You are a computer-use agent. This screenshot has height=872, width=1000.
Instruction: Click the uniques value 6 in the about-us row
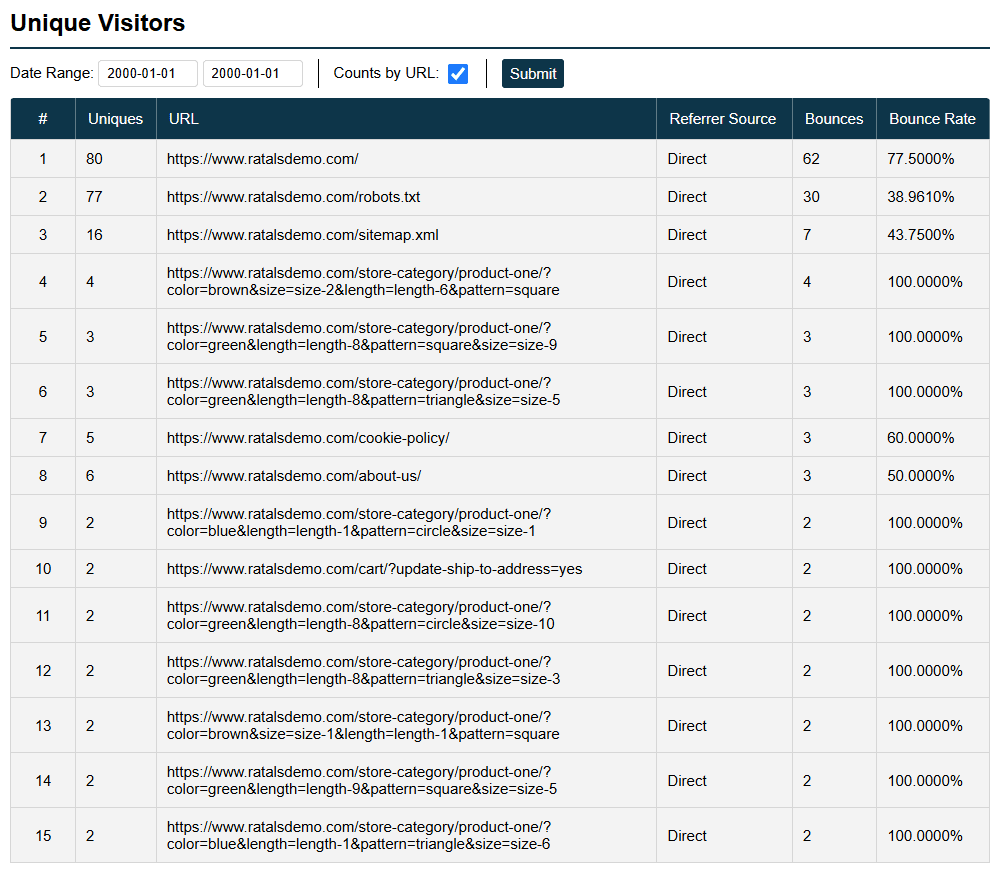[90, 477]
